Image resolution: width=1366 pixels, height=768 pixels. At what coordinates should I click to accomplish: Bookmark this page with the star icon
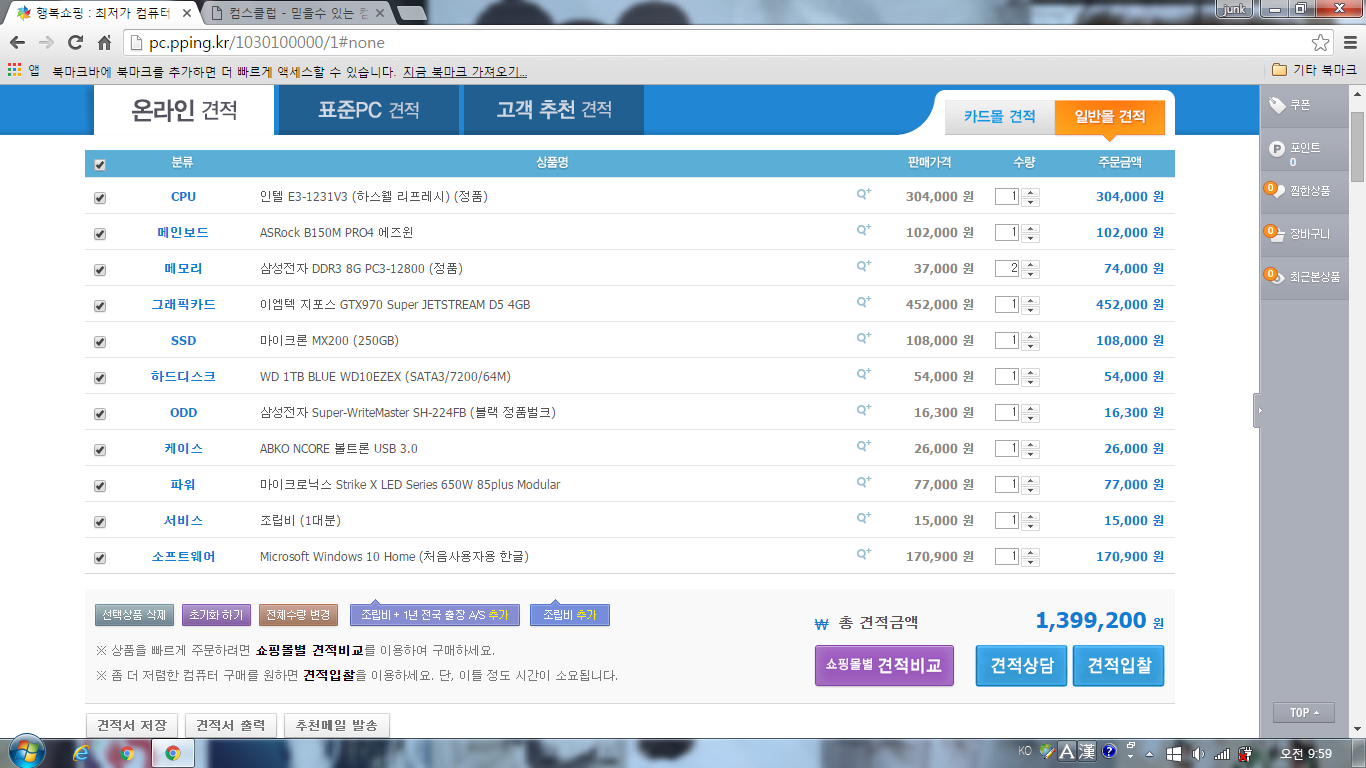tap(1321, 42)
